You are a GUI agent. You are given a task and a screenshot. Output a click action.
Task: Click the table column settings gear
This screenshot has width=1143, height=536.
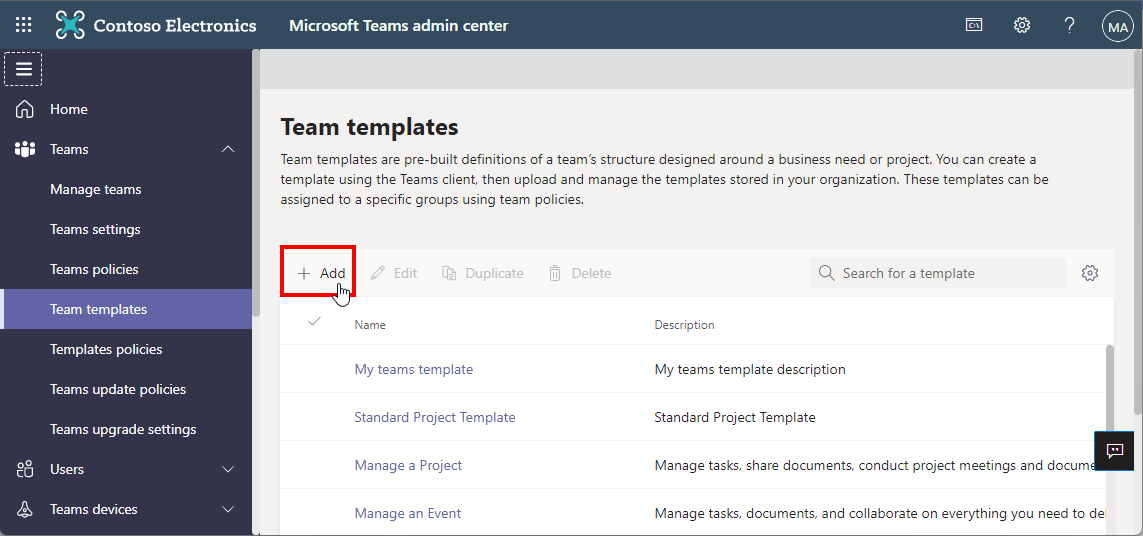[x=1090, y=273]
